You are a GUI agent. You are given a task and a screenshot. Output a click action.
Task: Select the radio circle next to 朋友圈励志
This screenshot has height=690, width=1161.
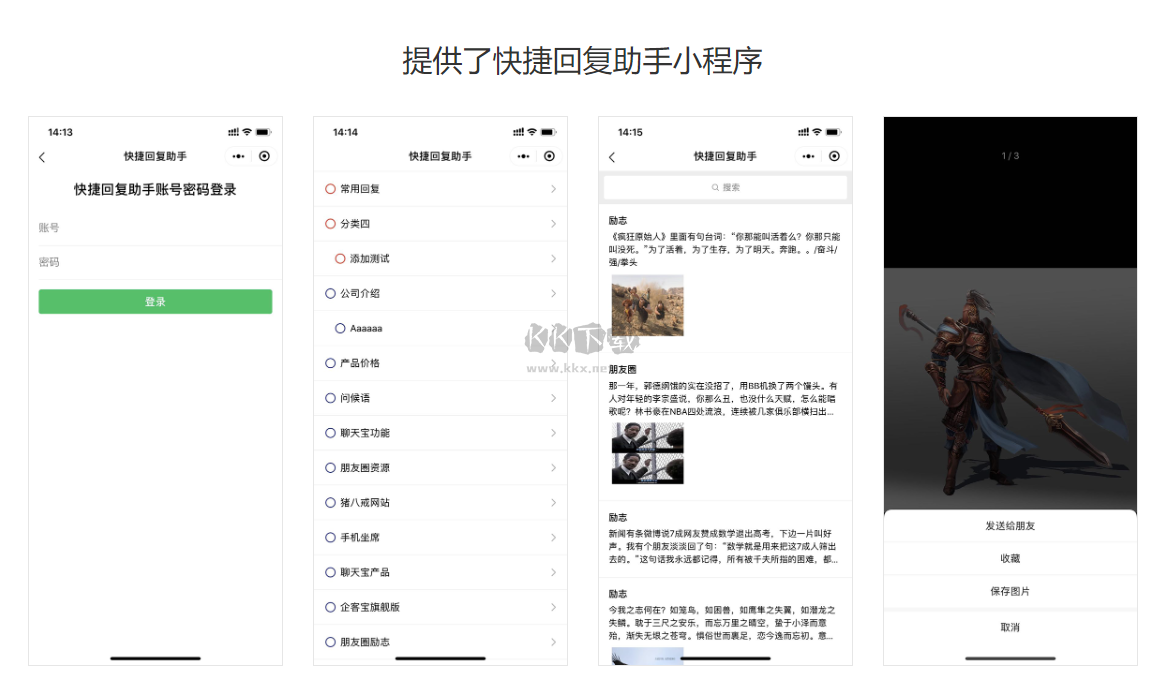(330, 641)
